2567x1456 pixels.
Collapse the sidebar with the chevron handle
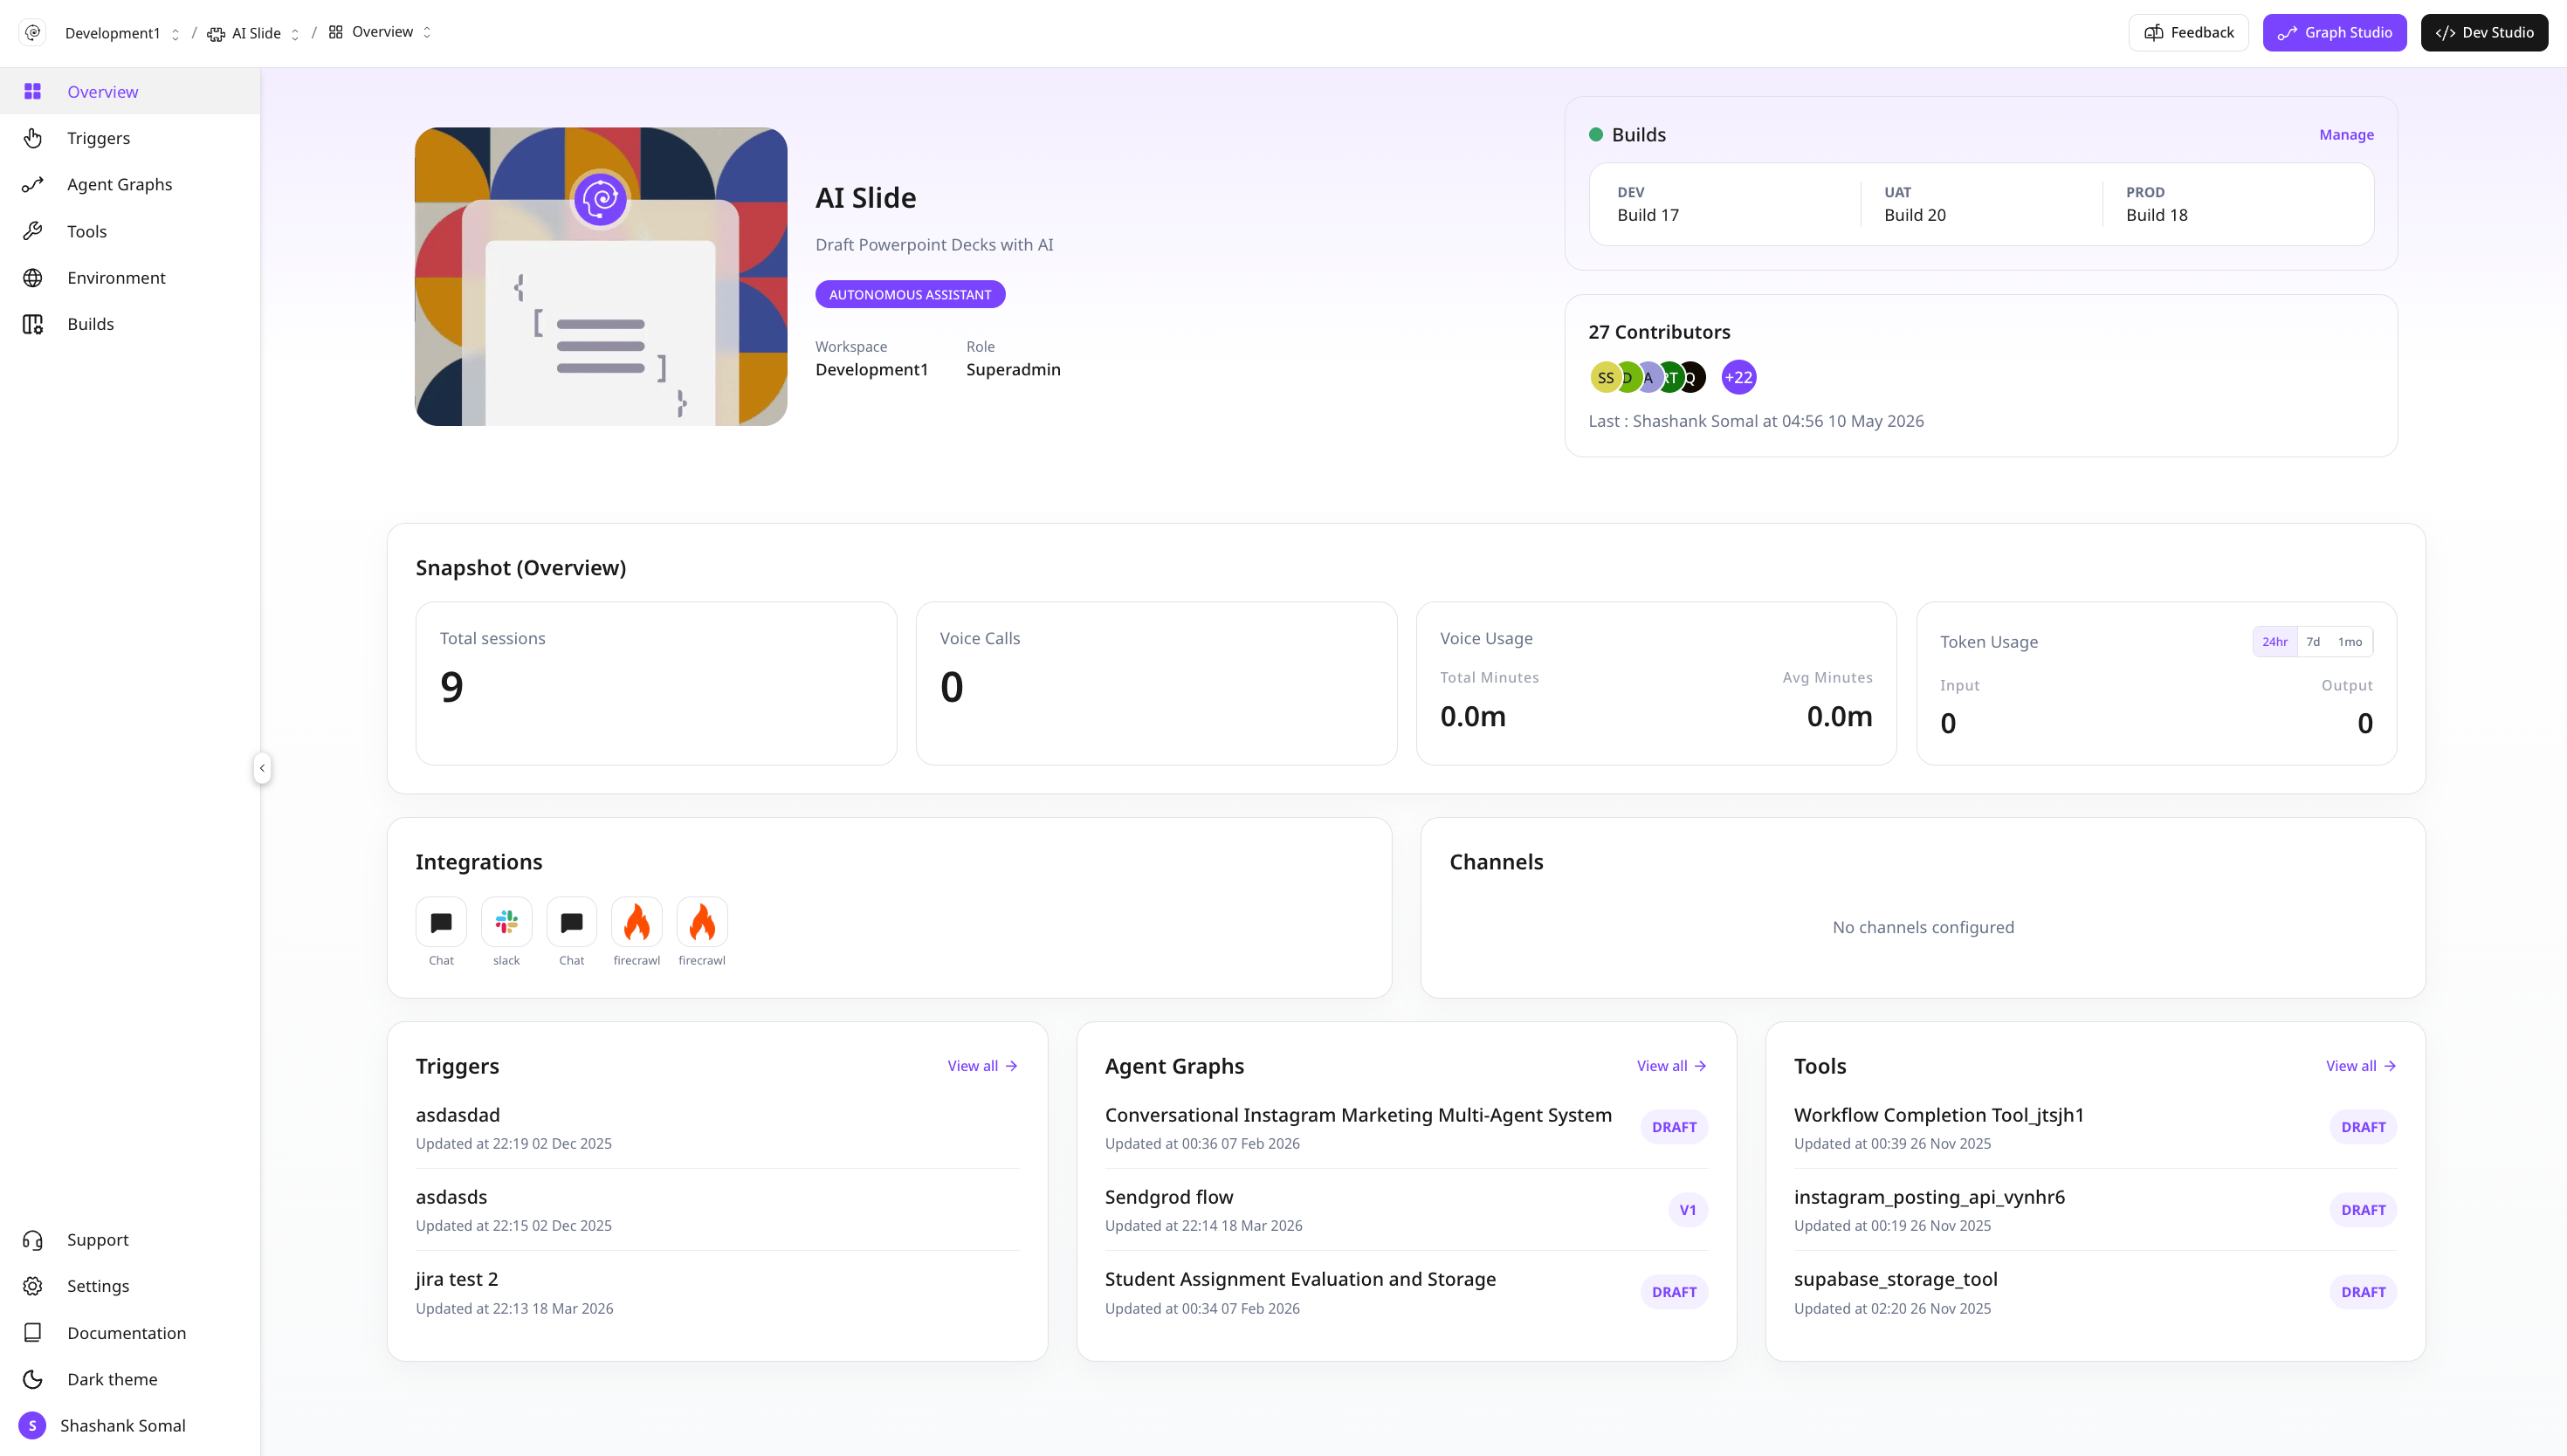pyautogui.click(x=262, y=768)
